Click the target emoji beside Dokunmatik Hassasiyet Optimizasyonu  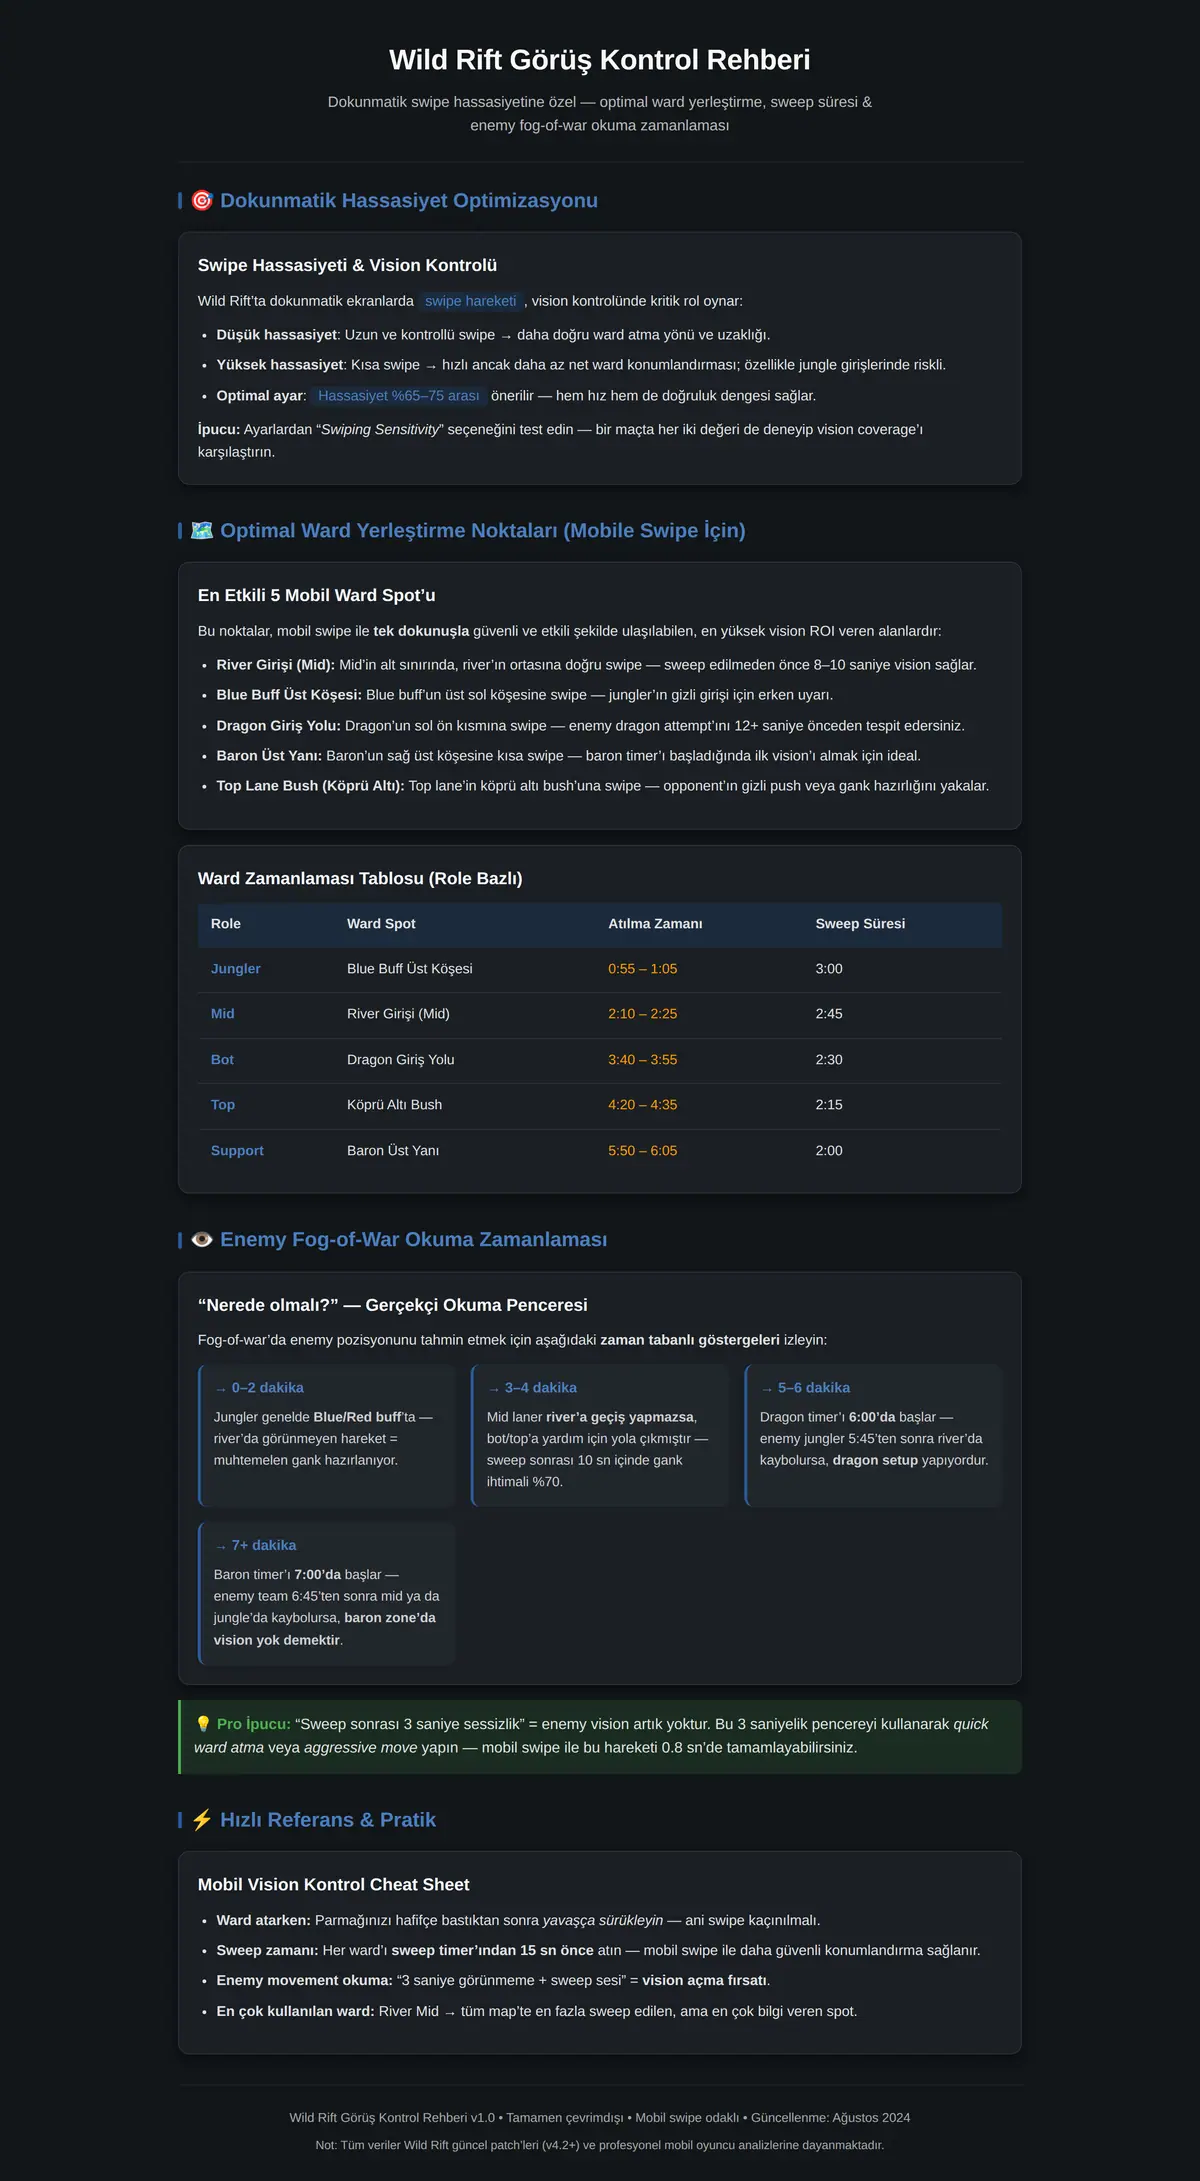(x=202, y=200)
